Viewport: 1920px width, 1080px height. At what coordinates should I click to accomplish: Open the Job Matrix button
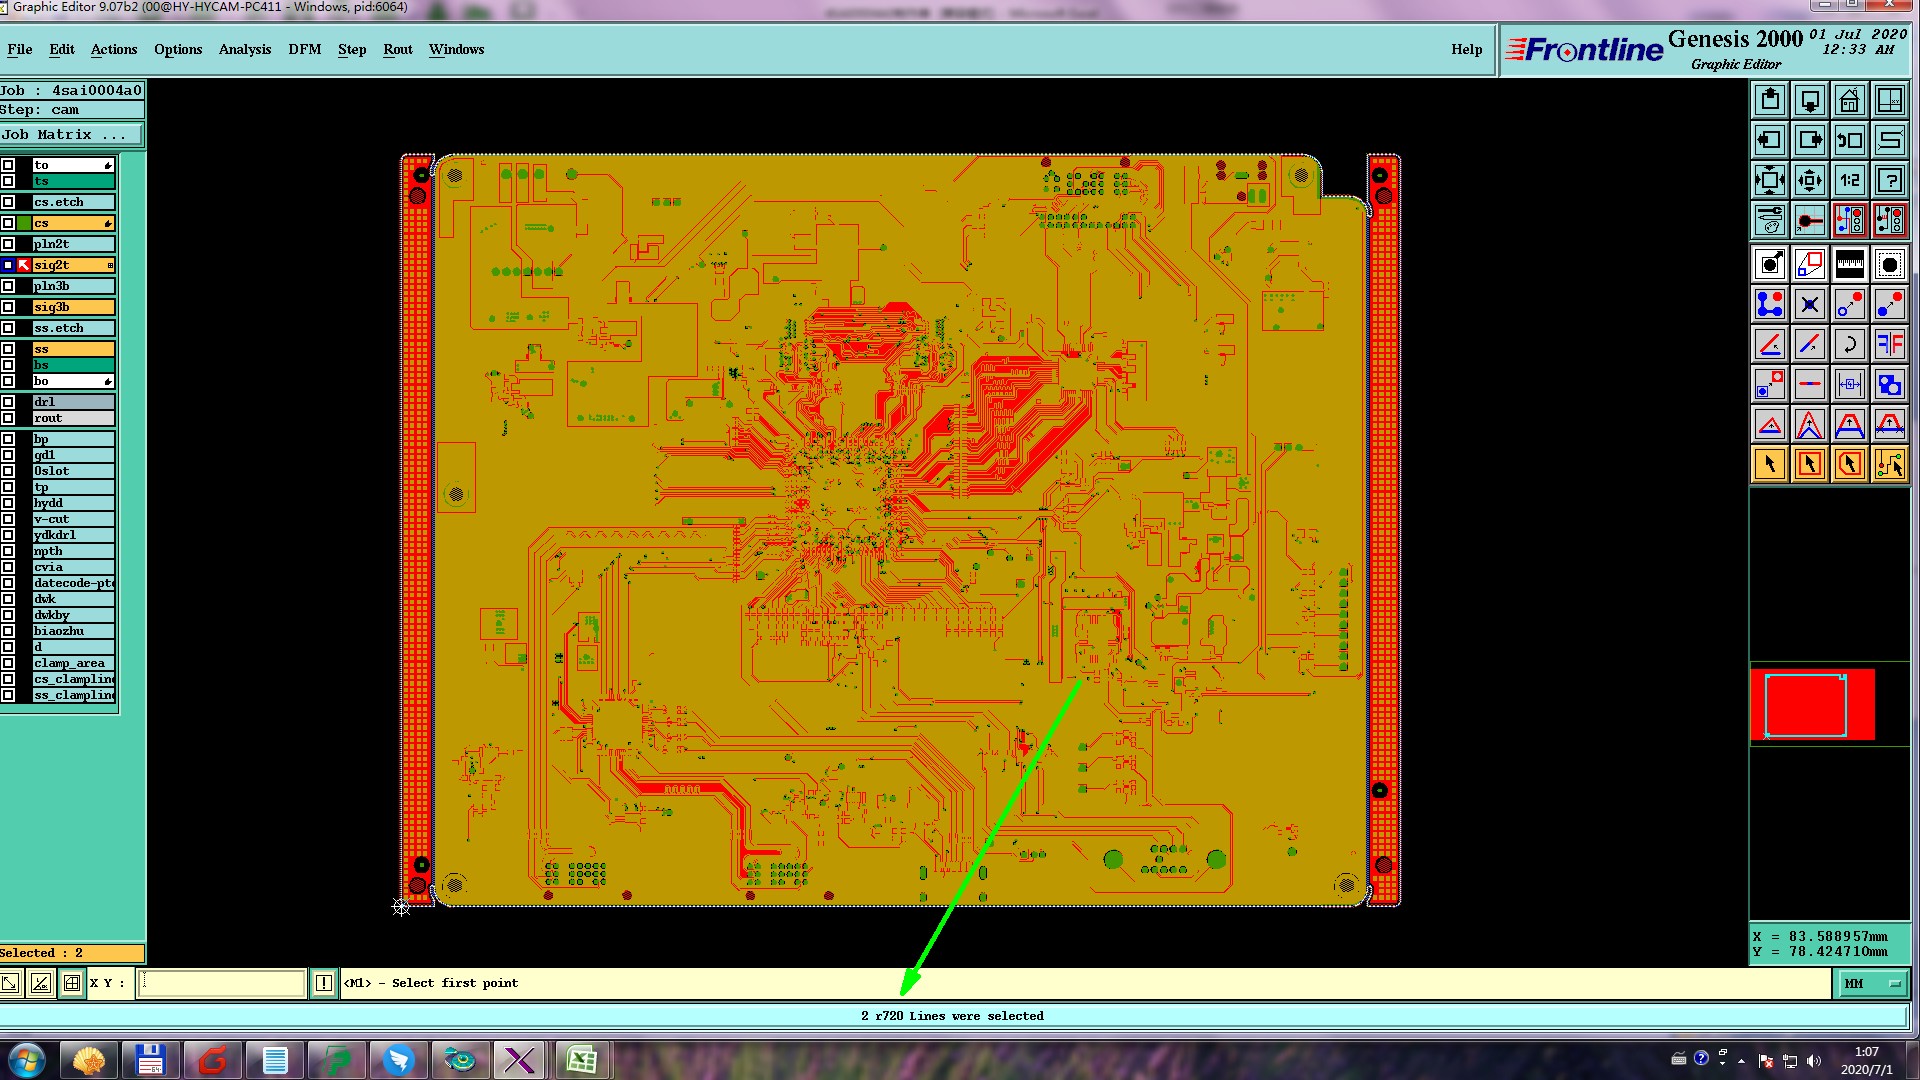click(71, 135)
